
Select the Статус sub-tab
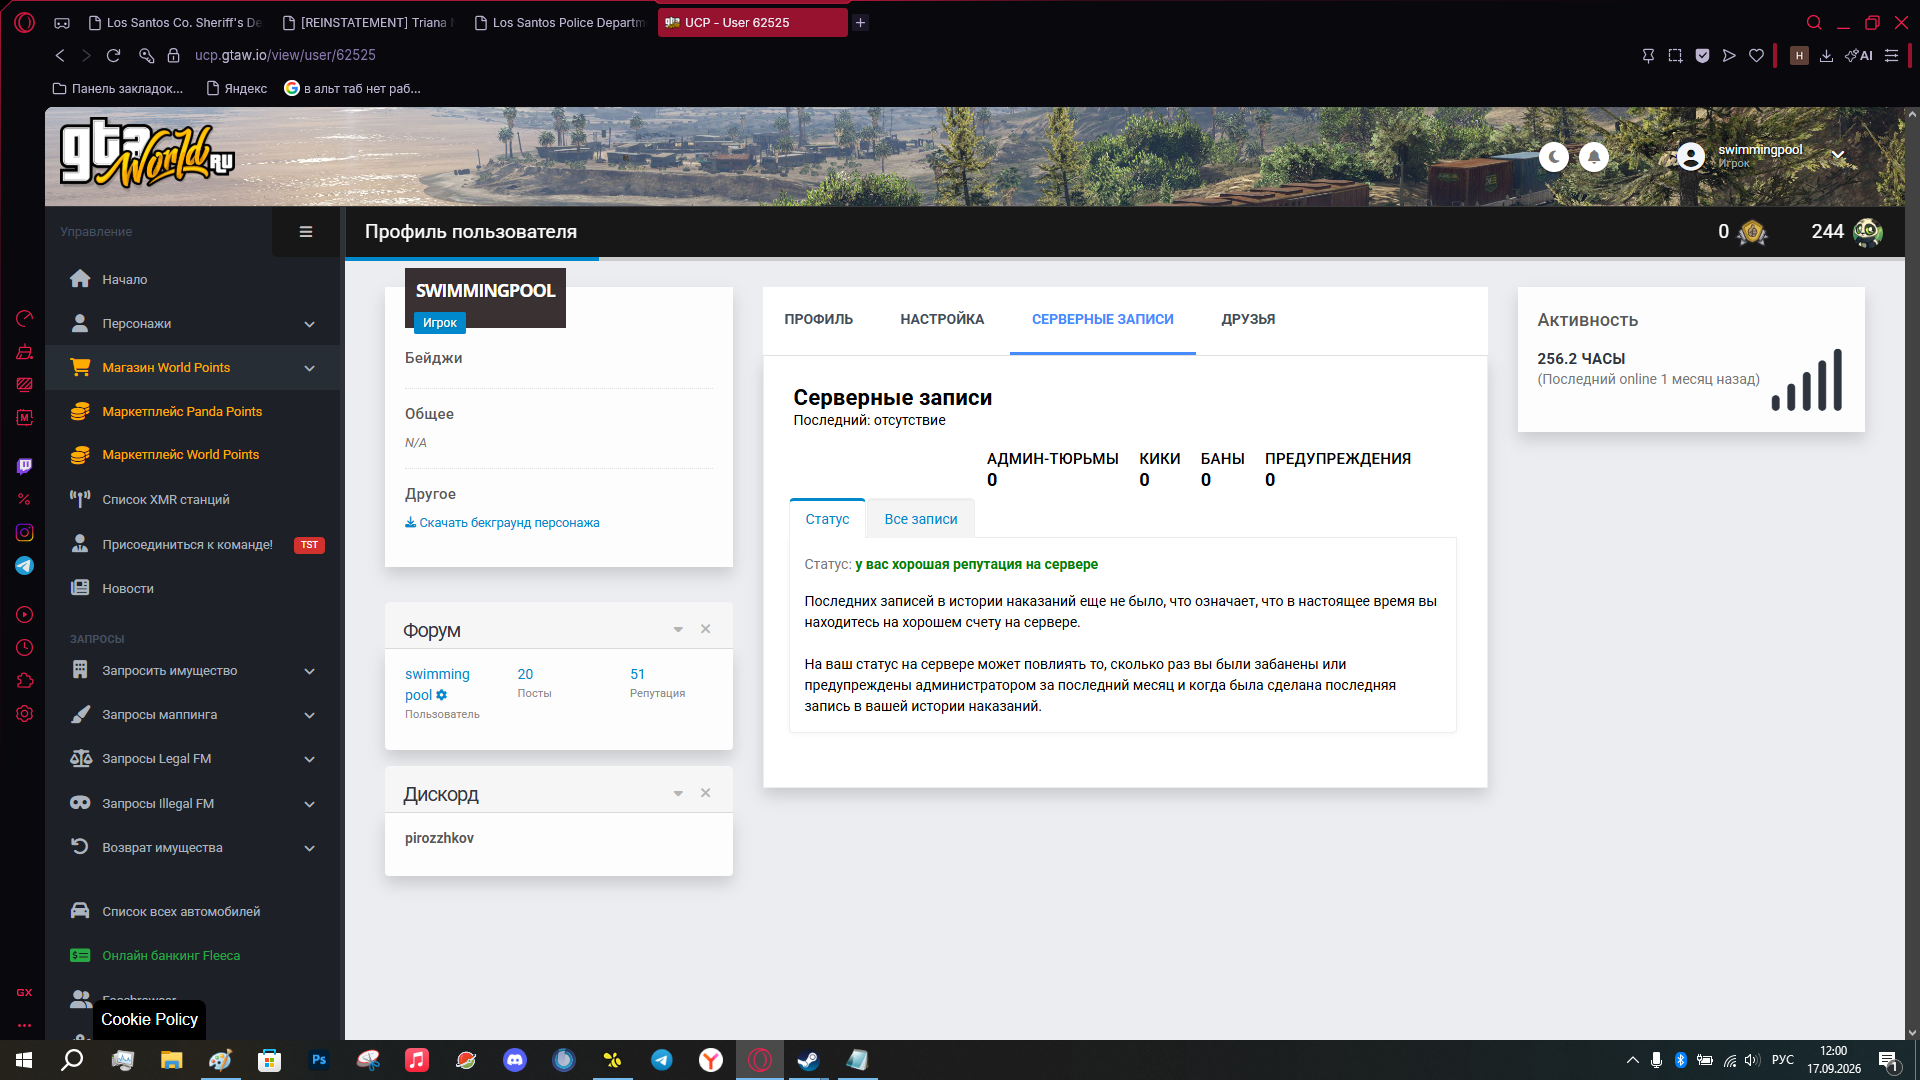coord(827,519)
